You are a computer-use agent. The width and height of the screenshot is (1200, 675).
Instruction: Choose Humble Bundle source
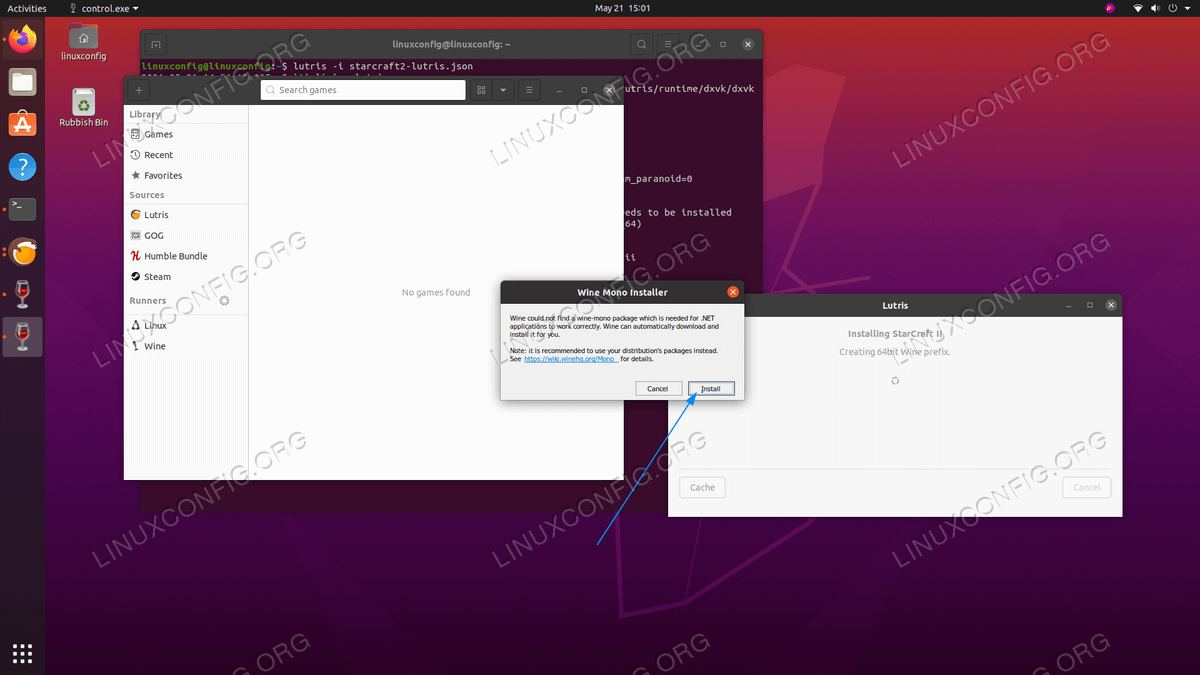[x=175, y=256]
